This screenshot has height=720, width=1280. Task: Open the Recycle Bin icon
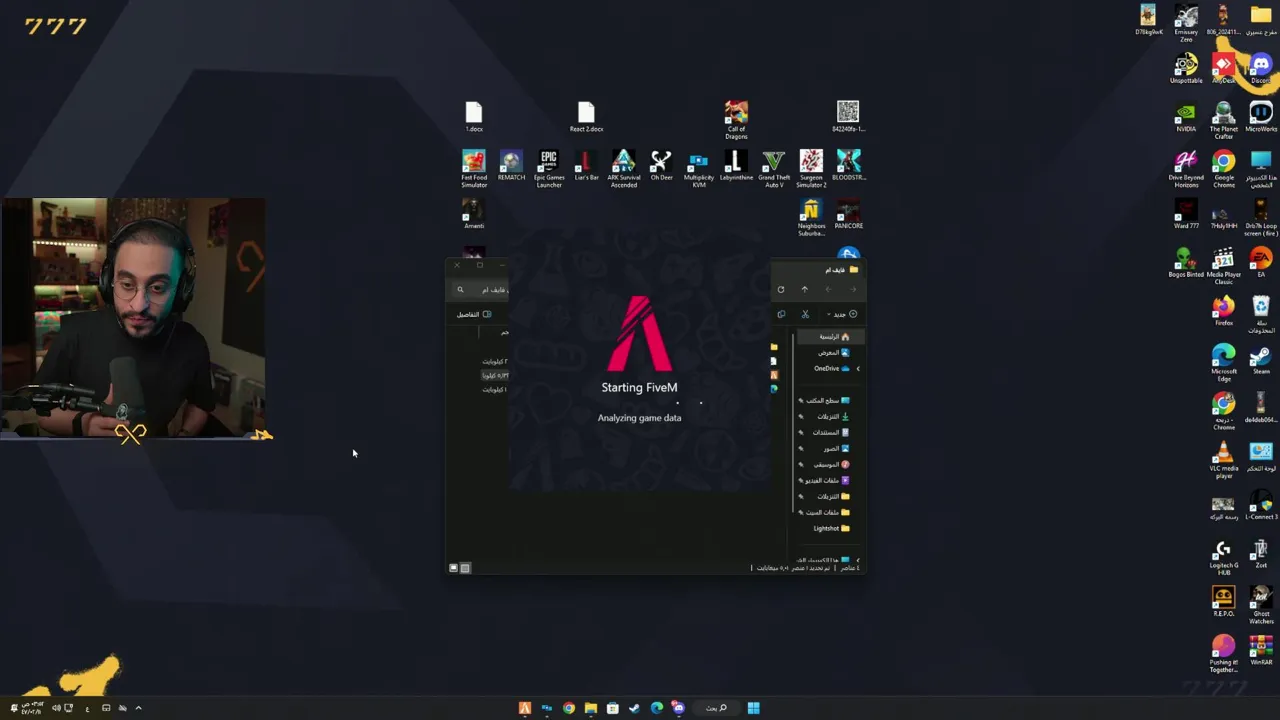click(1261, 314)
